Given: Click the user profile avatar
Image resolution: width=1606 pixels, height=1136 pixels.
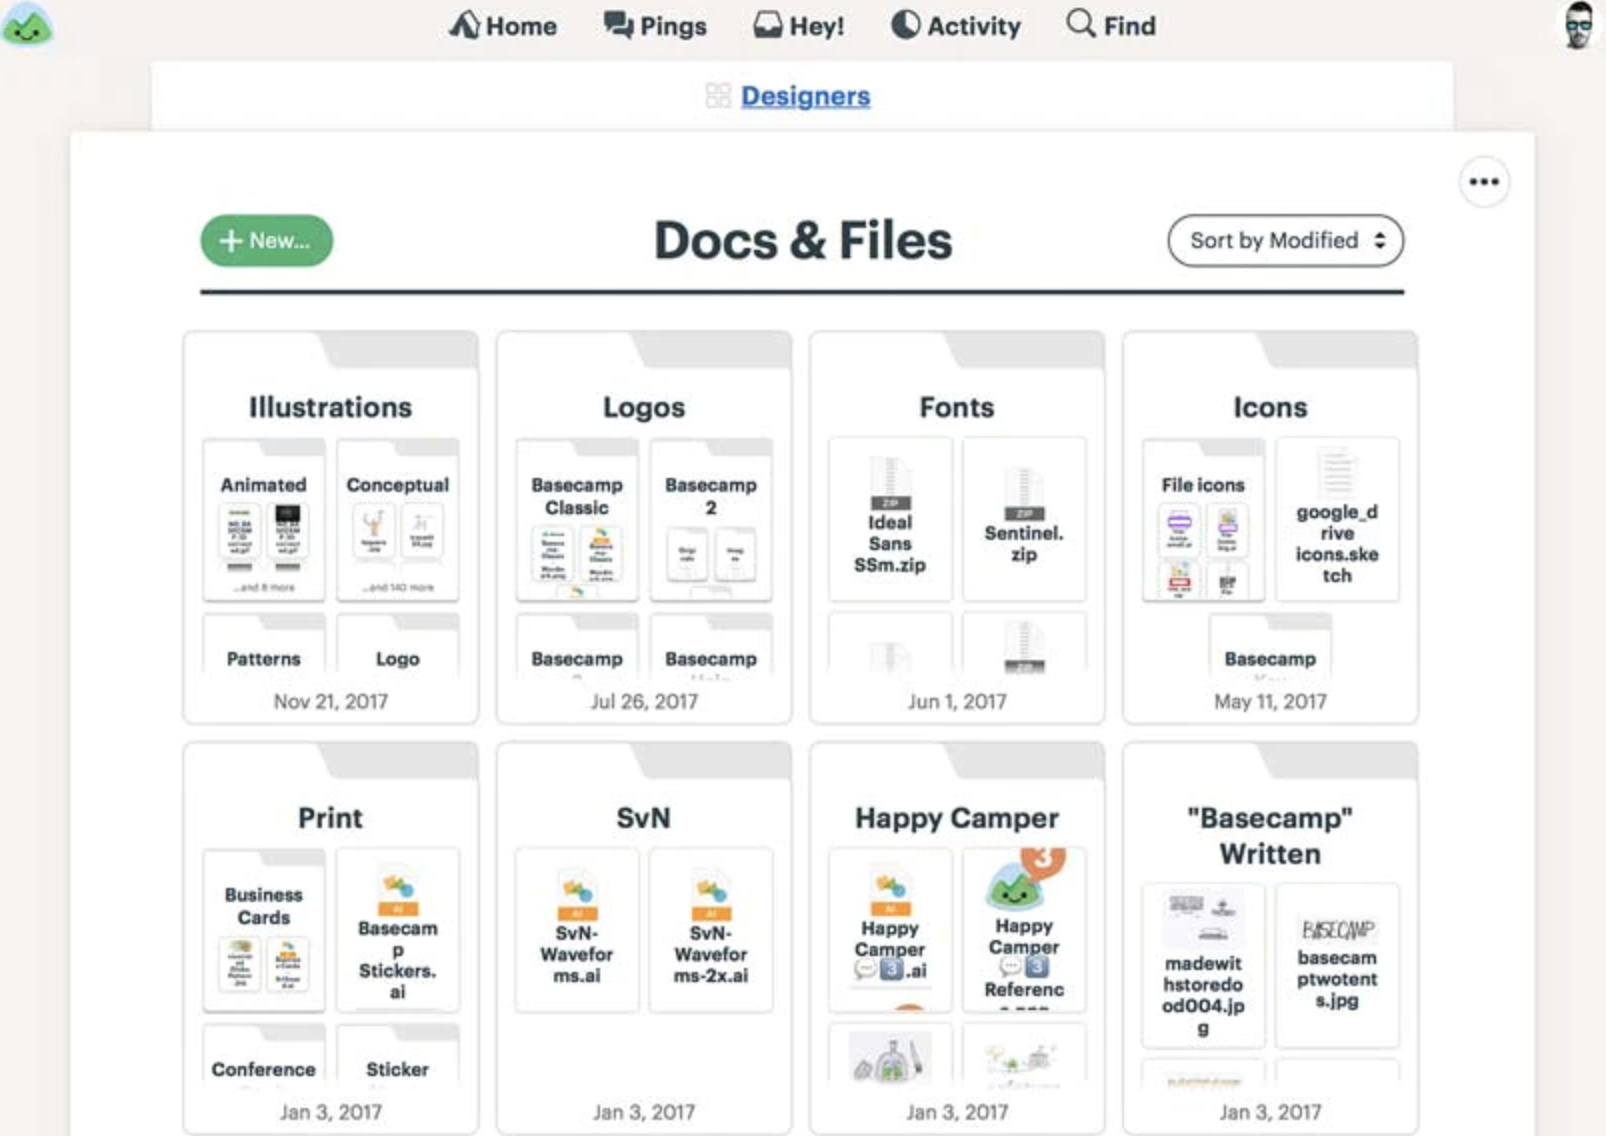Looking at the screenshot, I should 1578,26.
